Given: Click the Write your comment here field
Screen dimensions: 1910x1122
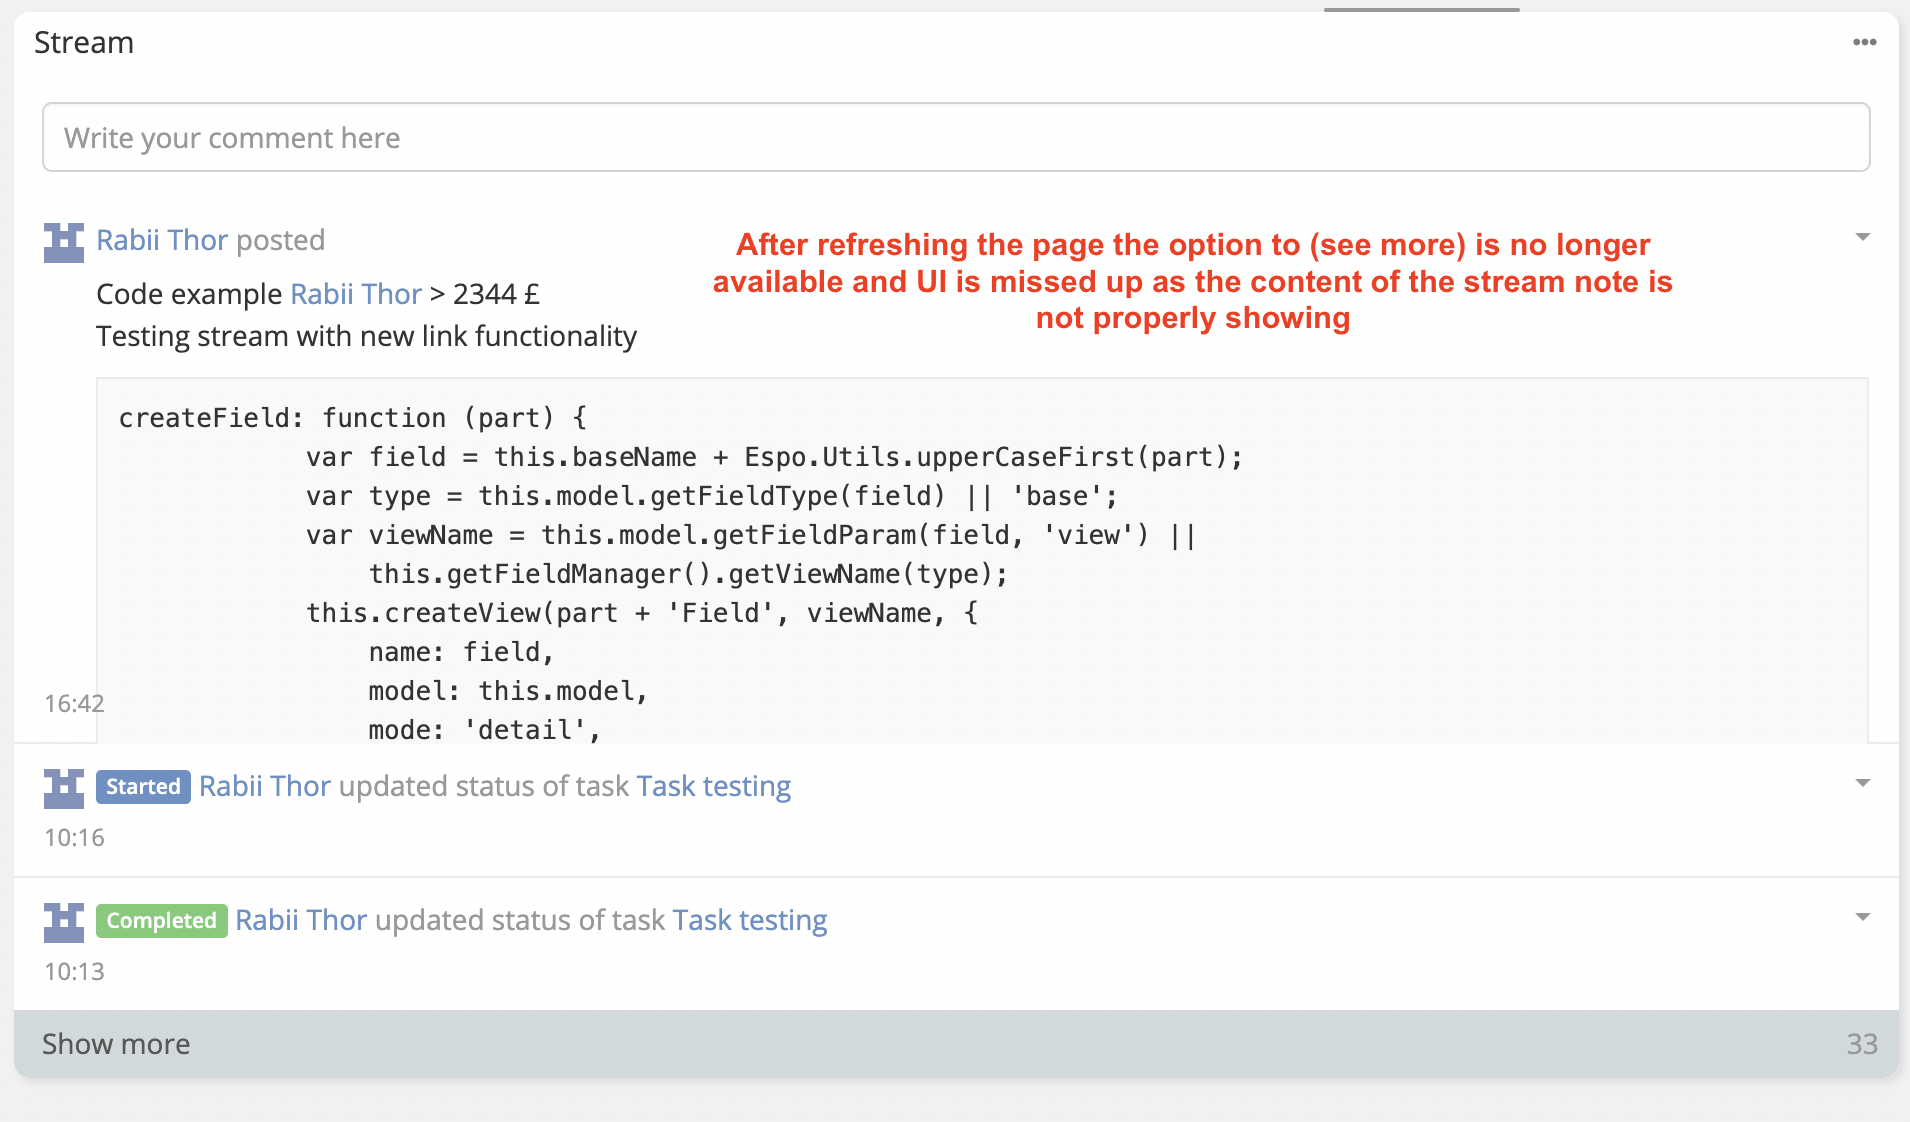Looking at the screenshot, I should click(x=955, y=137).
